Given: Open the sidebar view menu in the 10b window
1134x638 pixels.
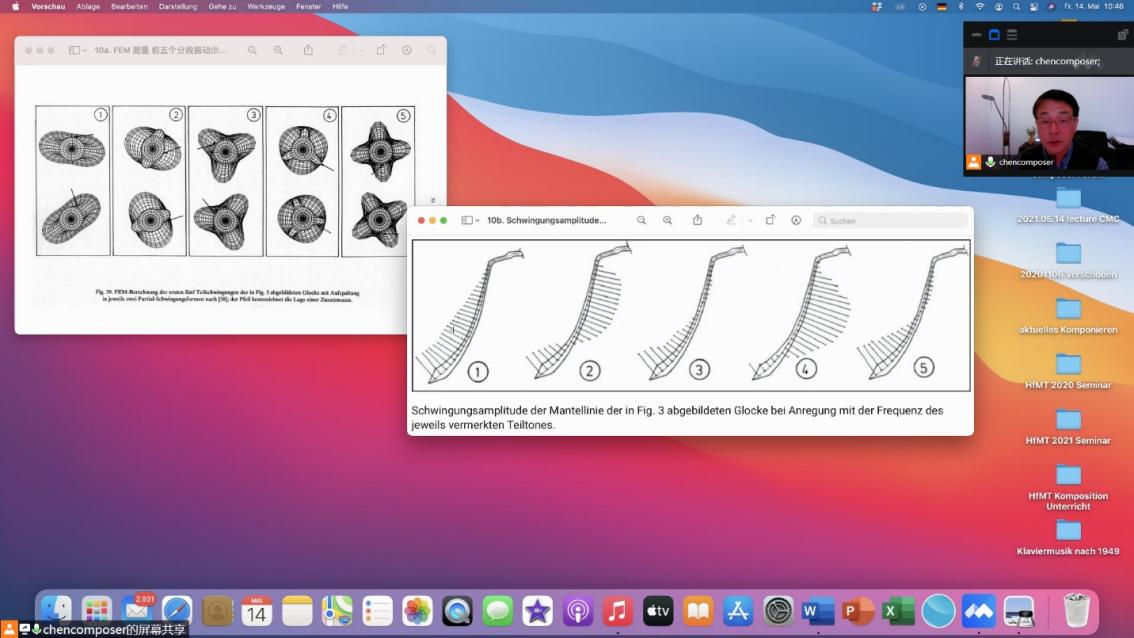Looking at the screenshot, I should 470,221.
